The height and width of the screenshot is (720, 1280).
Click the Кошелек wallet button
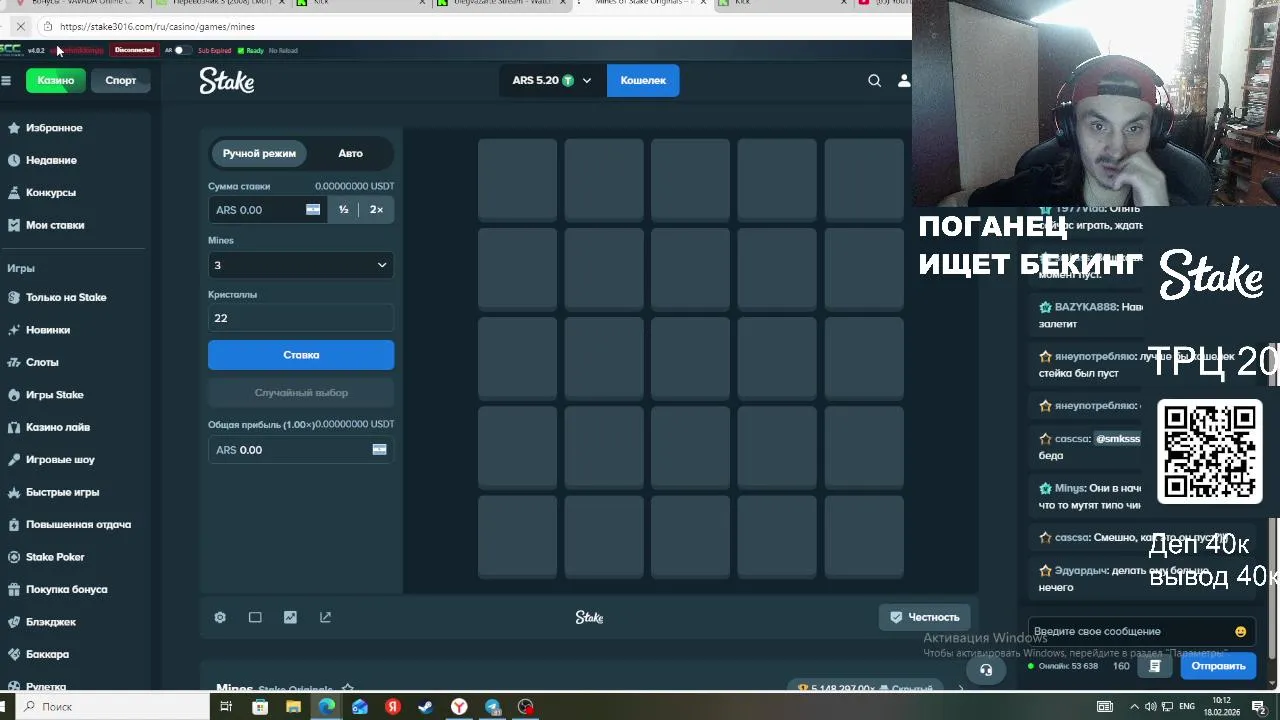click(x=643, y=80)
